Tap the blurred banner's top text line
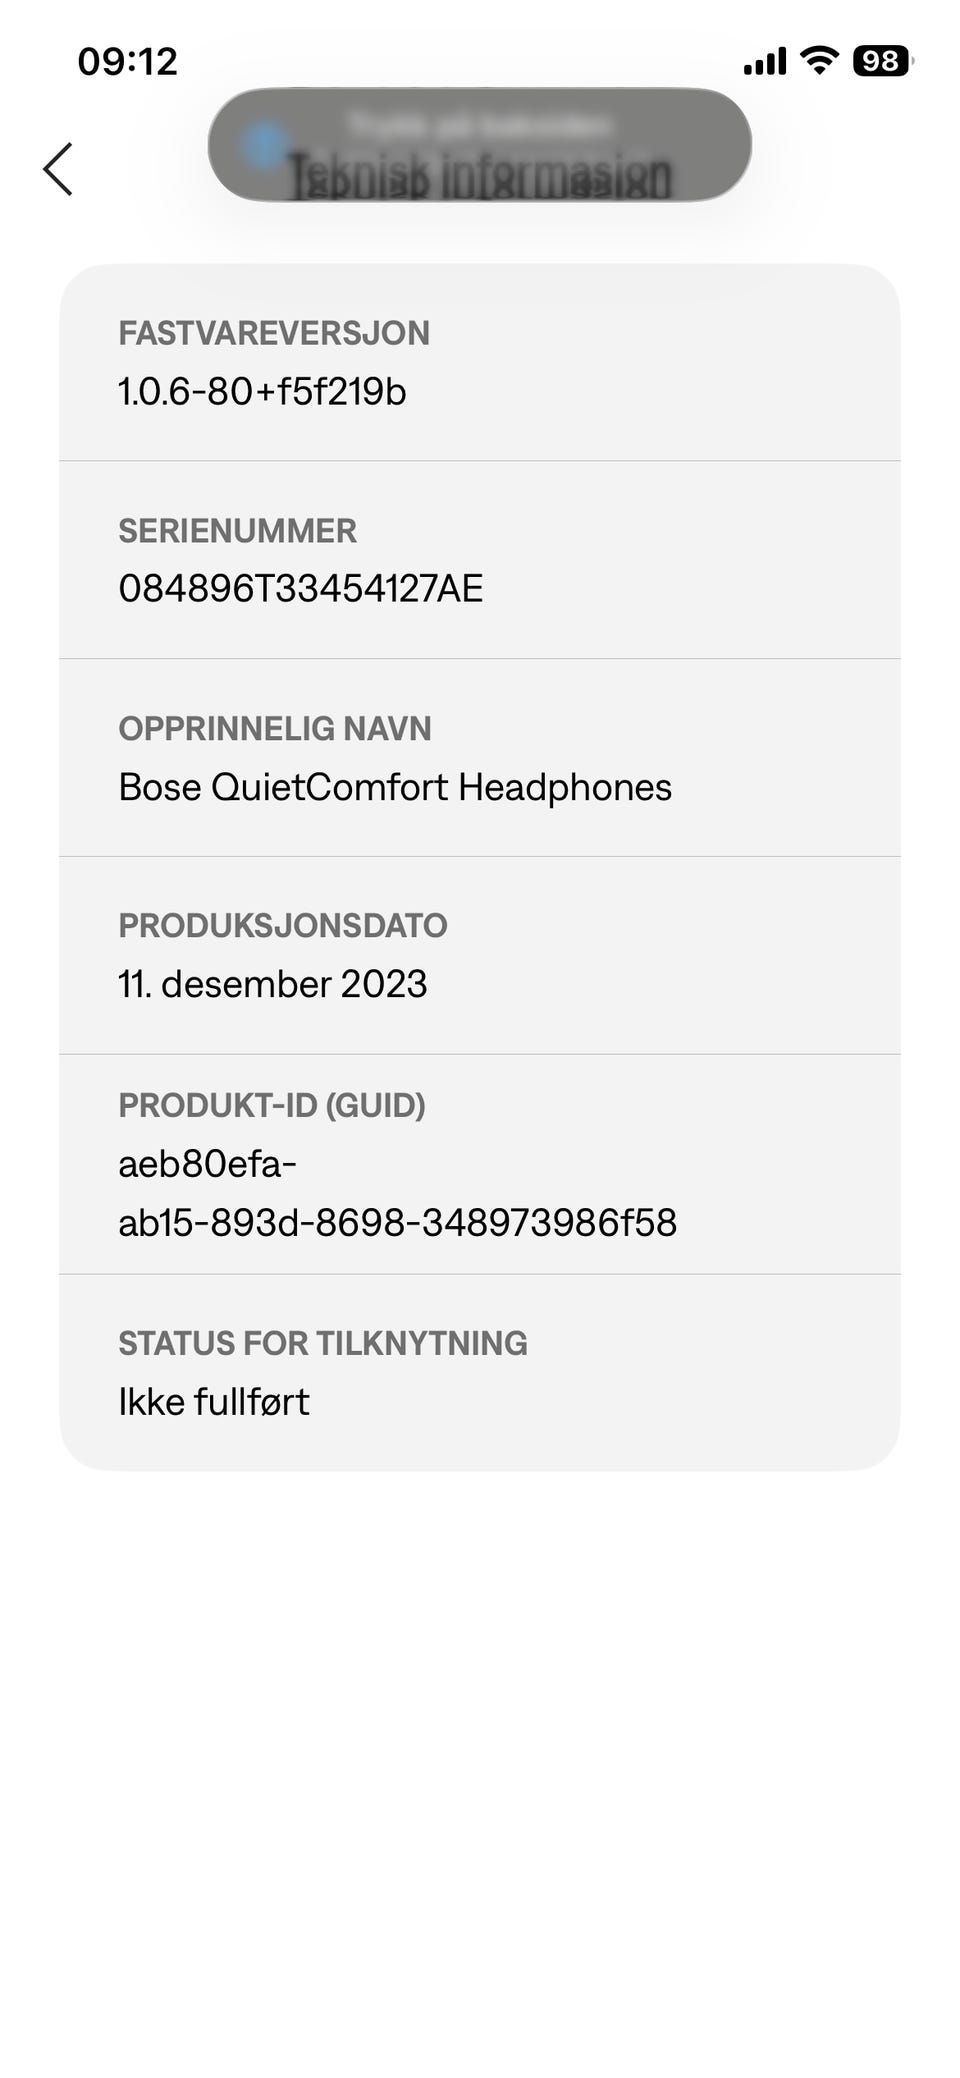 [x=480, y=124]
